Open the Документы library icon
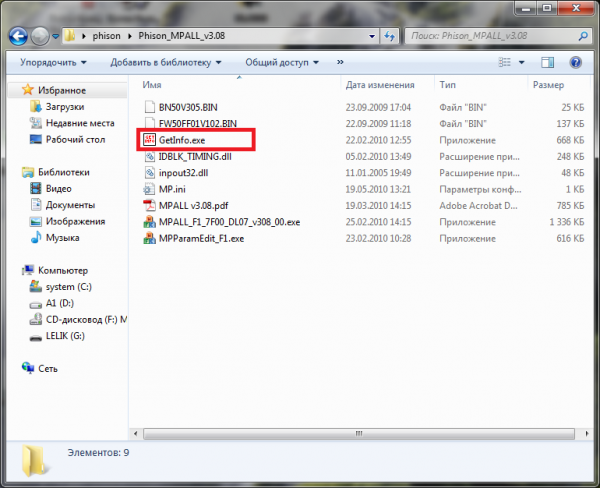The width and height of the screenshot is (600, 488). click(36, 205)
